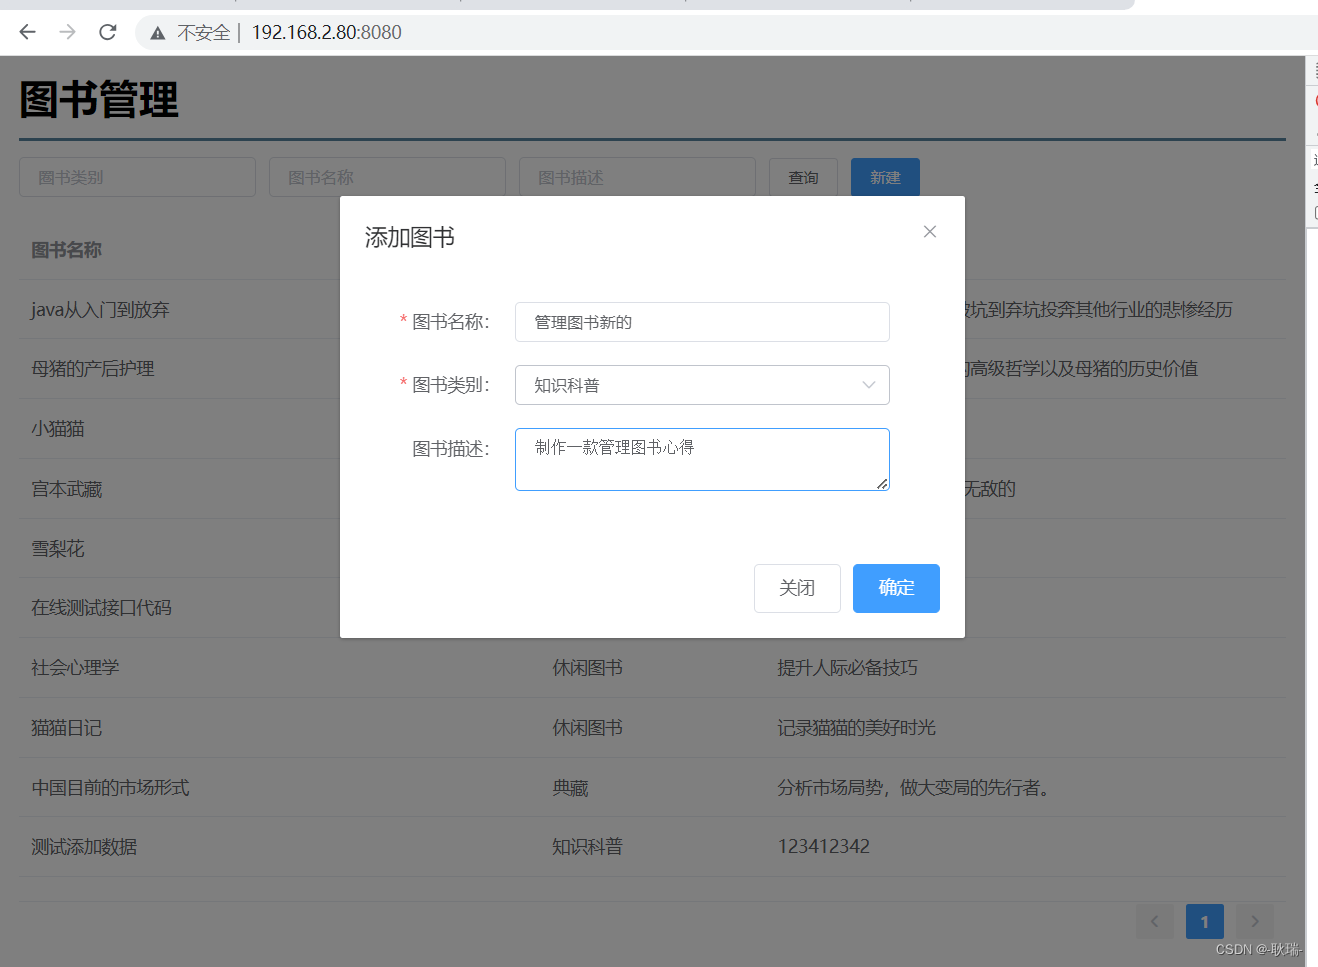This screenshot has height=967, width=1318.
Task: Select row java从入门到放弃
Action: click(652, 309)
